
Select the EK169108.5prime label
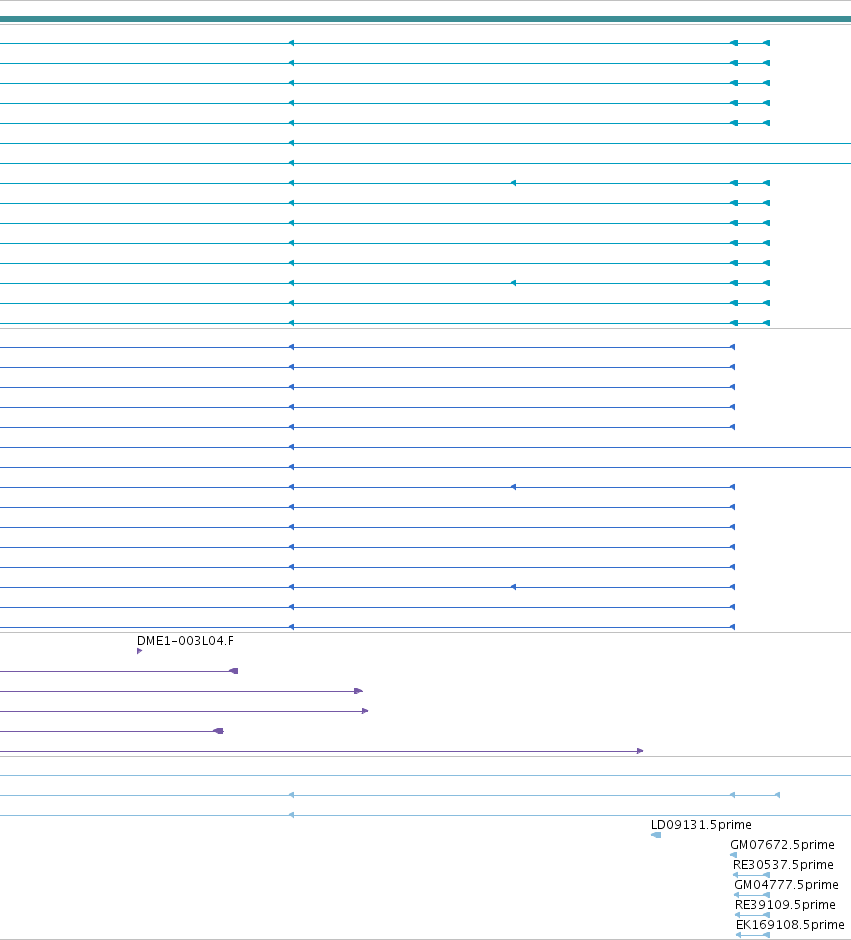pos(790,924)
